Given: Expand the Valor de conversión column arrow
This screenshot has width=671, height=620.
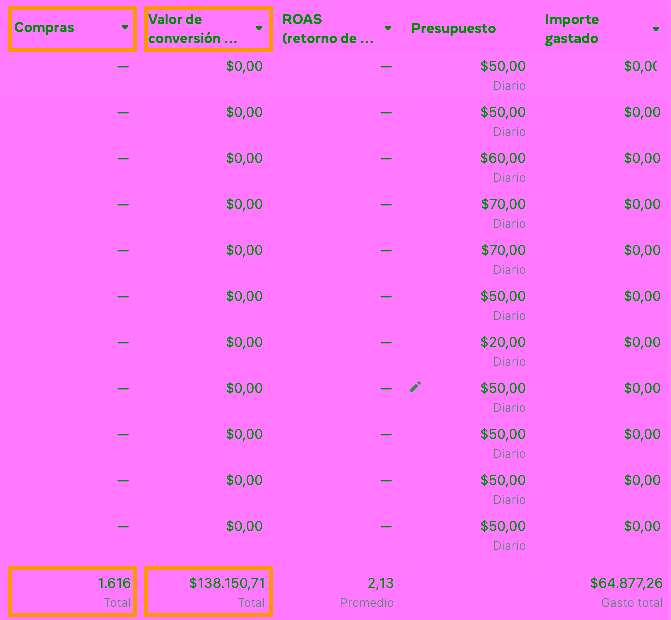Looking at the screenshot, I should point(259,29).
